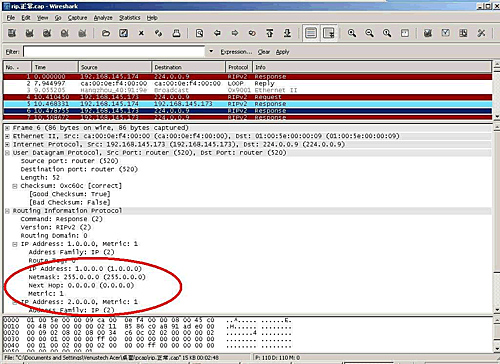
Task: Sort by the Protocol column header
Action: [x=239, y=67]
